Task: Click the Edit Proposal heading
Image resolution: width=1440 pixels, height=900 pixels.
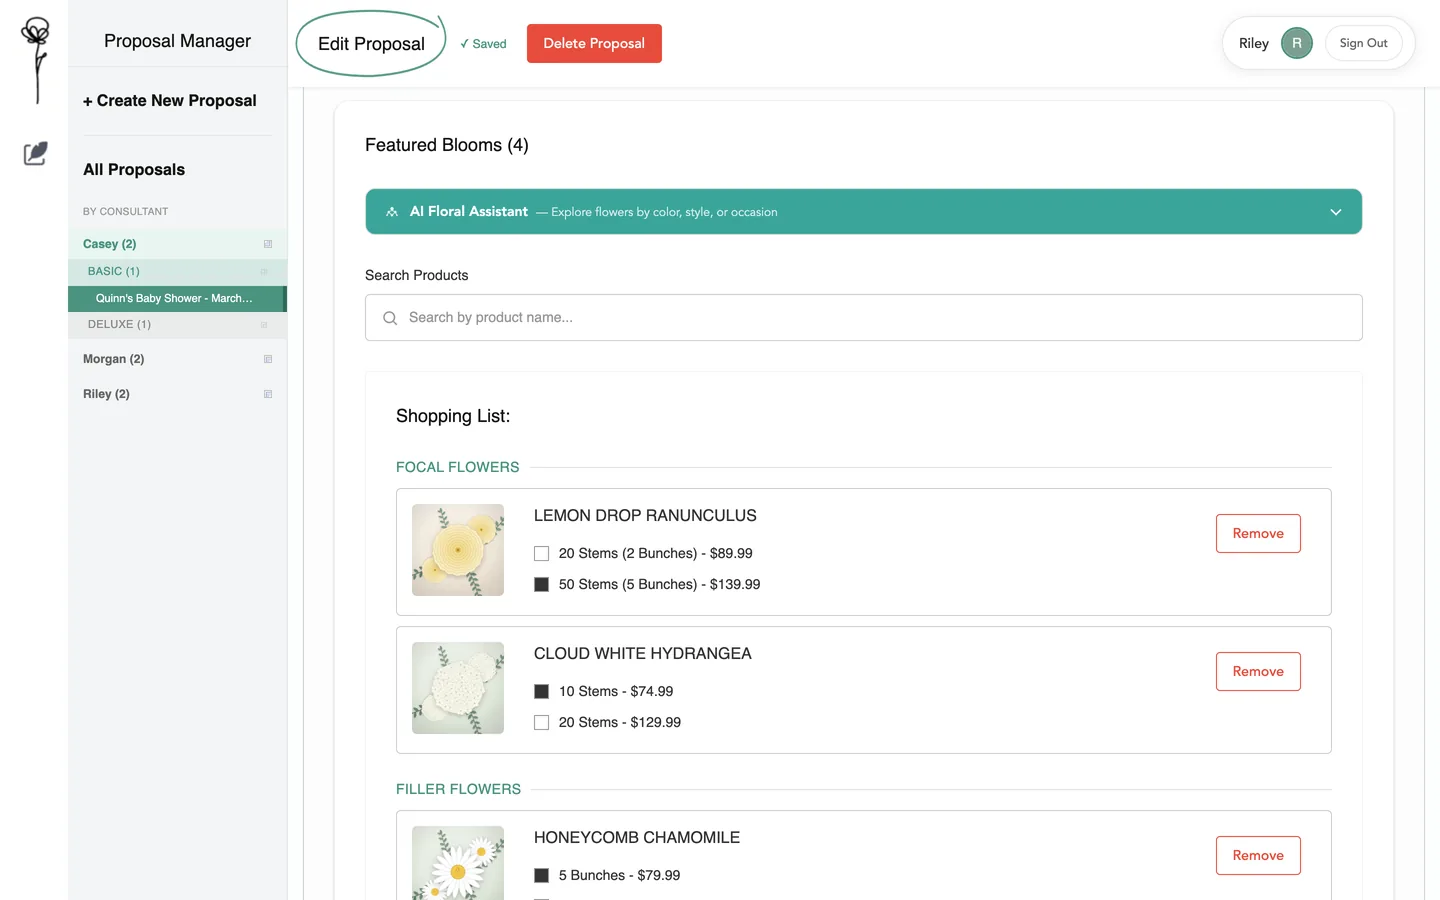Action: click(x=371, y=44)
